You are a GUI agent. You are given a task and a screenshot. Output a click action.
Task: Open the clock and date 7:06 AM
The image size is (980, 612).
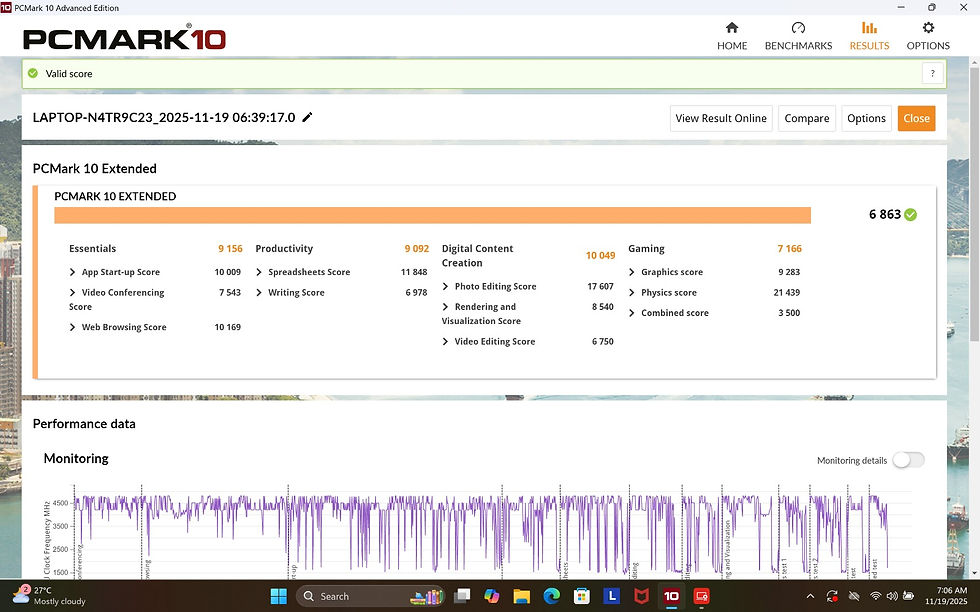tap(946, 596)
